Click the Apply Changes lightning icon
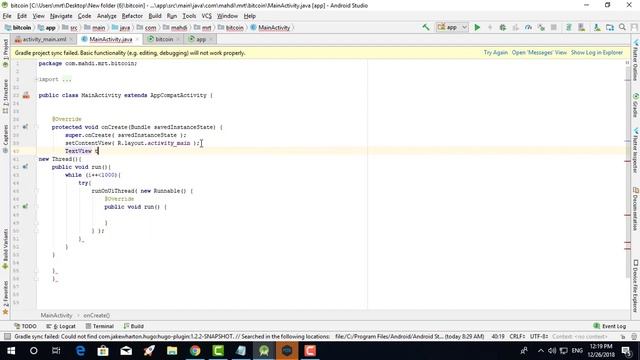Screen dimensions: 640x360 pos(490,27)
